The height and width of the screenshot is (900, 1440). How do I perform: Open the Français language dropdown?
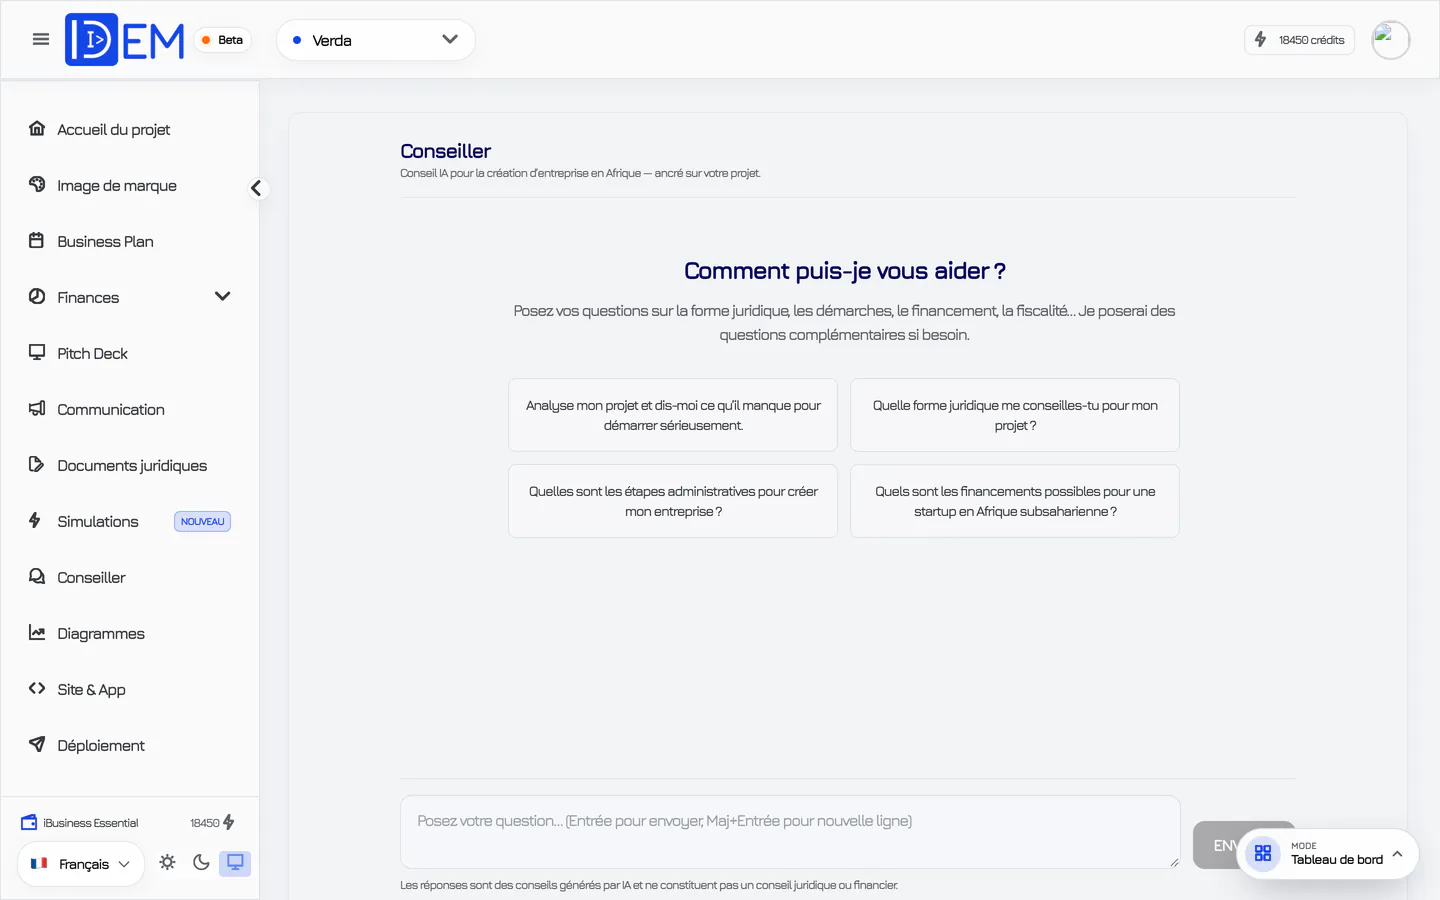(81, 864)
